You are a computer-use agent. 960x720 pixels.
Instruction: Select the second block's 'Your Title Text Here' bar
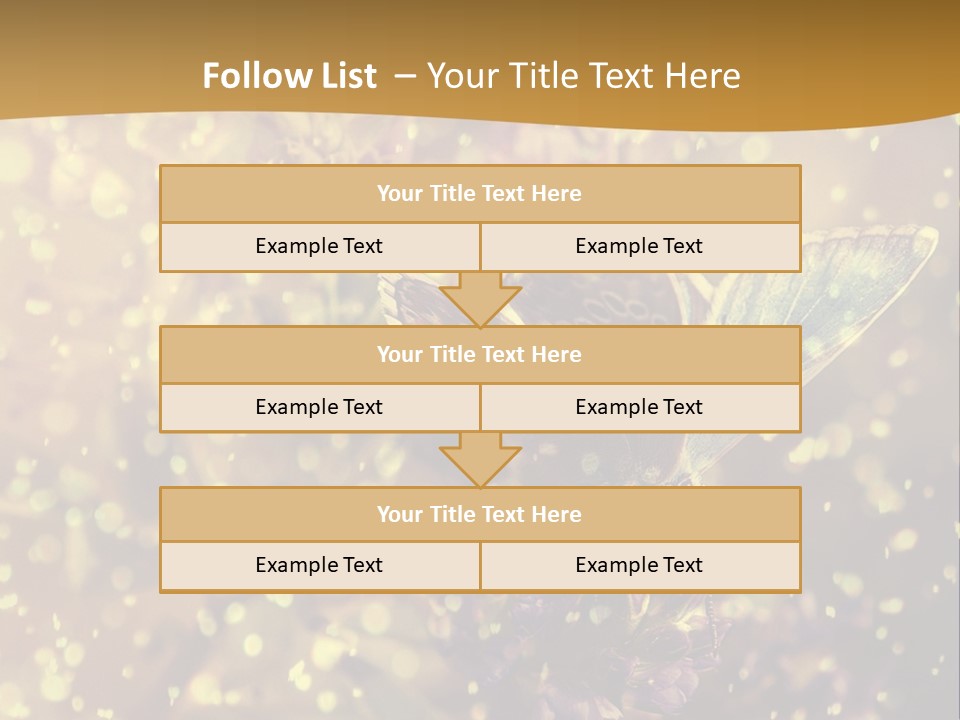481,354
